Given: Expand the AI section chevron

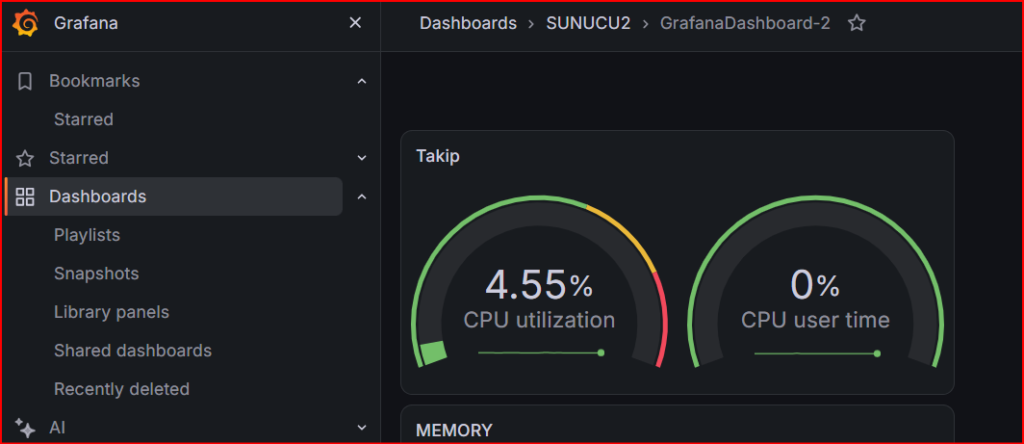Looking at the screenshot, I should [362, 428].
